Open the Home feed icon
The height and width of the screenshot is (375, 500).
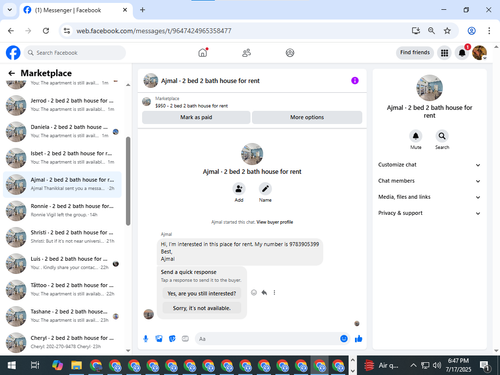pos(203,53)
